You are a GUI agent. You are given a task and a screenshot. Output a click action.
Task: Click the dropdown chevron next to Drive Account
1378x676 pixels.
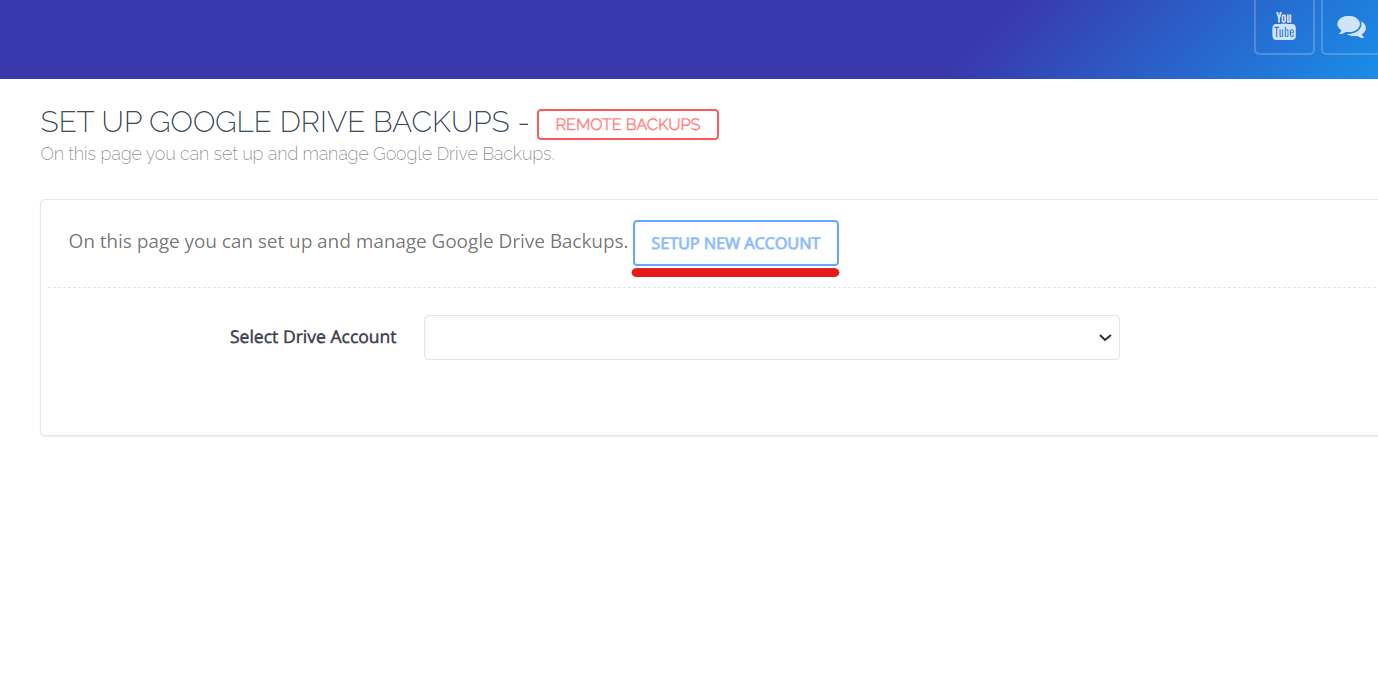[x=1104, y=337]
